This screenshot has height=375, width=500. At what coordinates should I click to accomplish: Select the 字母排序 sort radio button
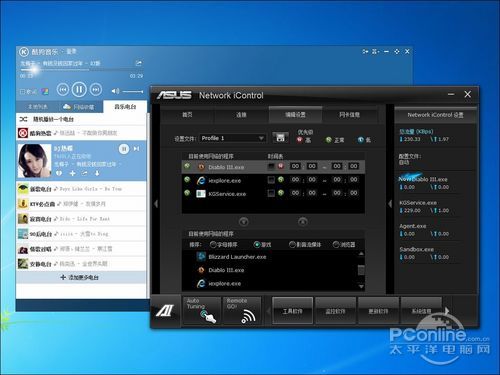[x=213, y=245]
